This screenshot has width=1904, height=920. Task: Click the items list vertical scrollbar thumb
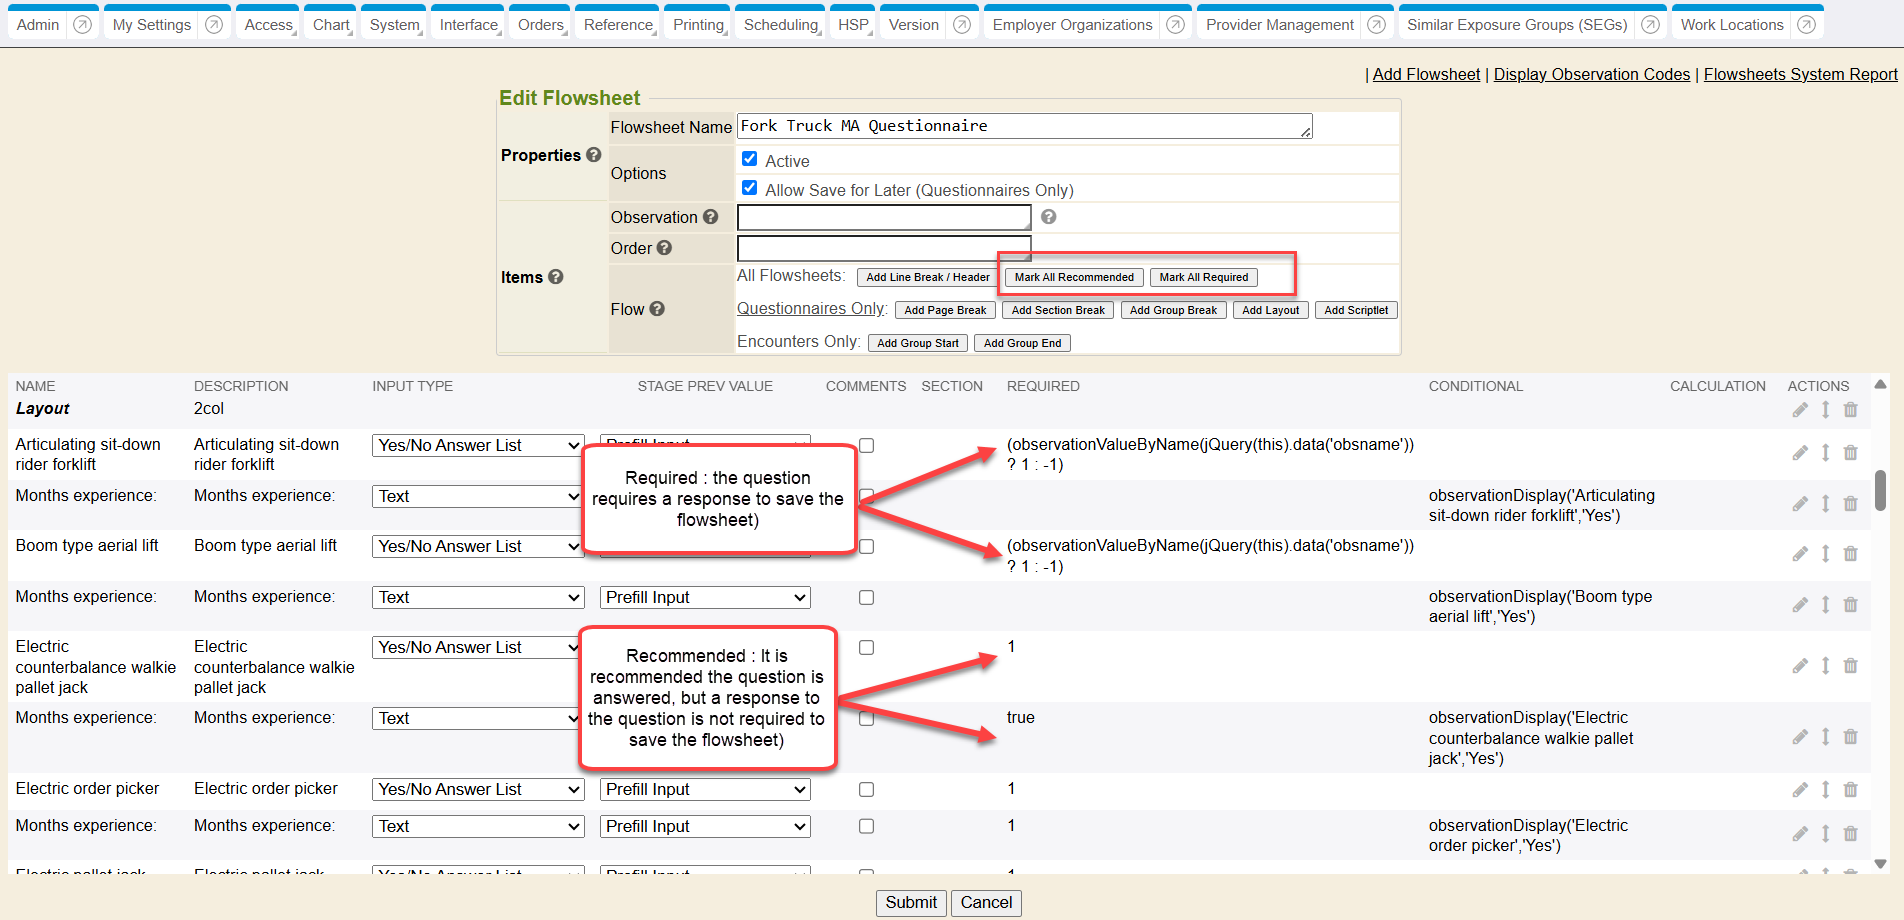1880,490
